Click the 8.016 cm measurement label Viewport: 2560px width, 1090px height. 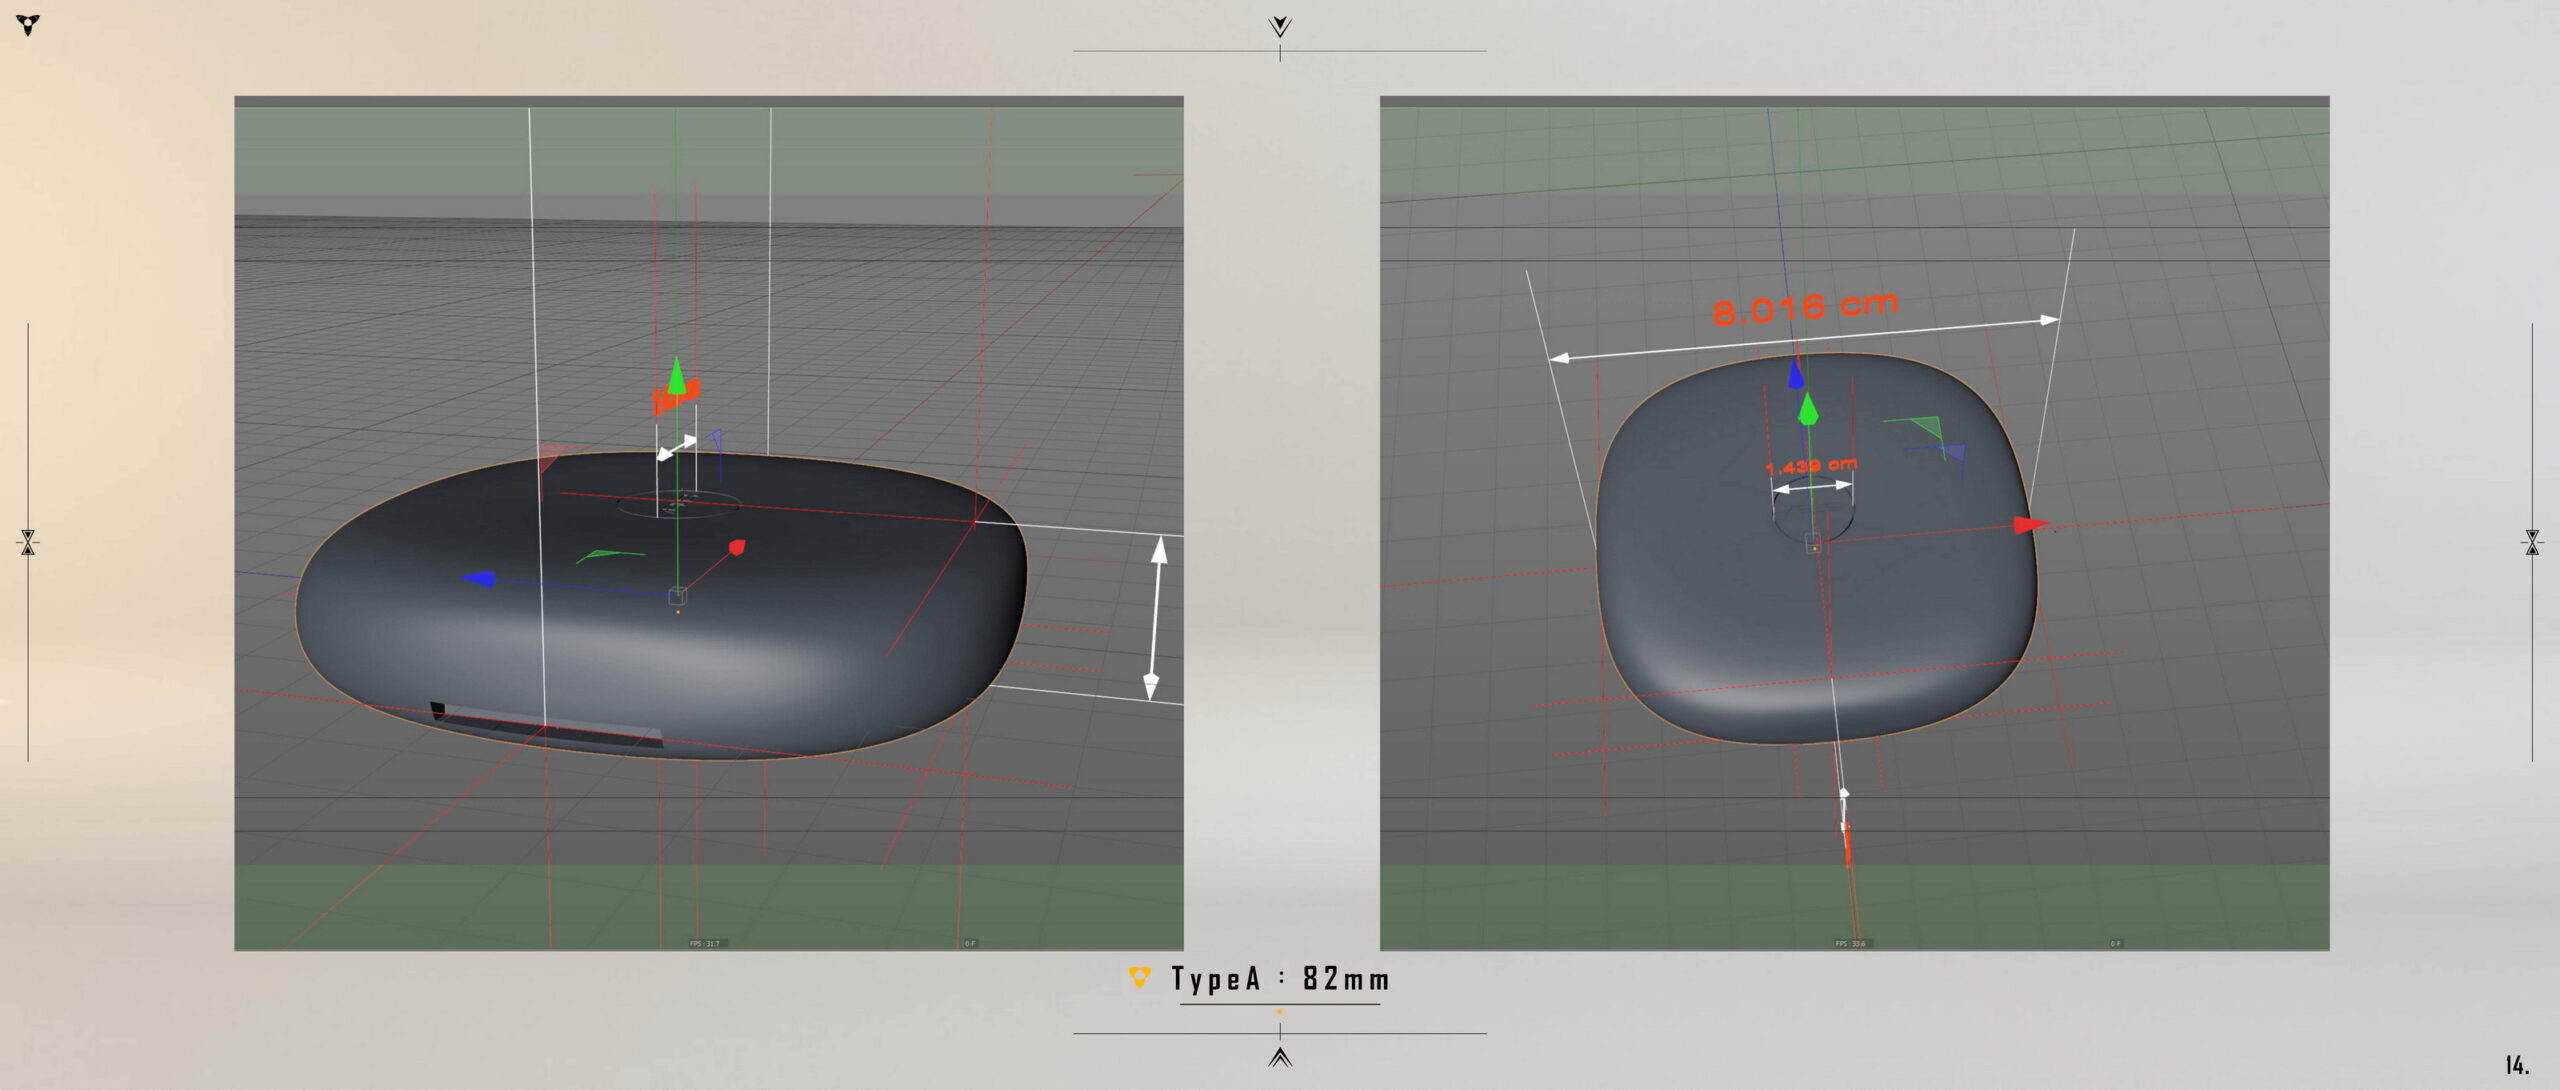(1804, 308)
